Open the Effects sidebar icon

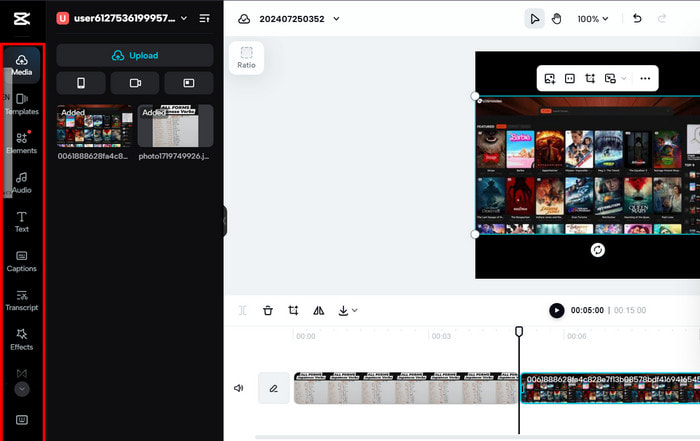coord(21,340)
